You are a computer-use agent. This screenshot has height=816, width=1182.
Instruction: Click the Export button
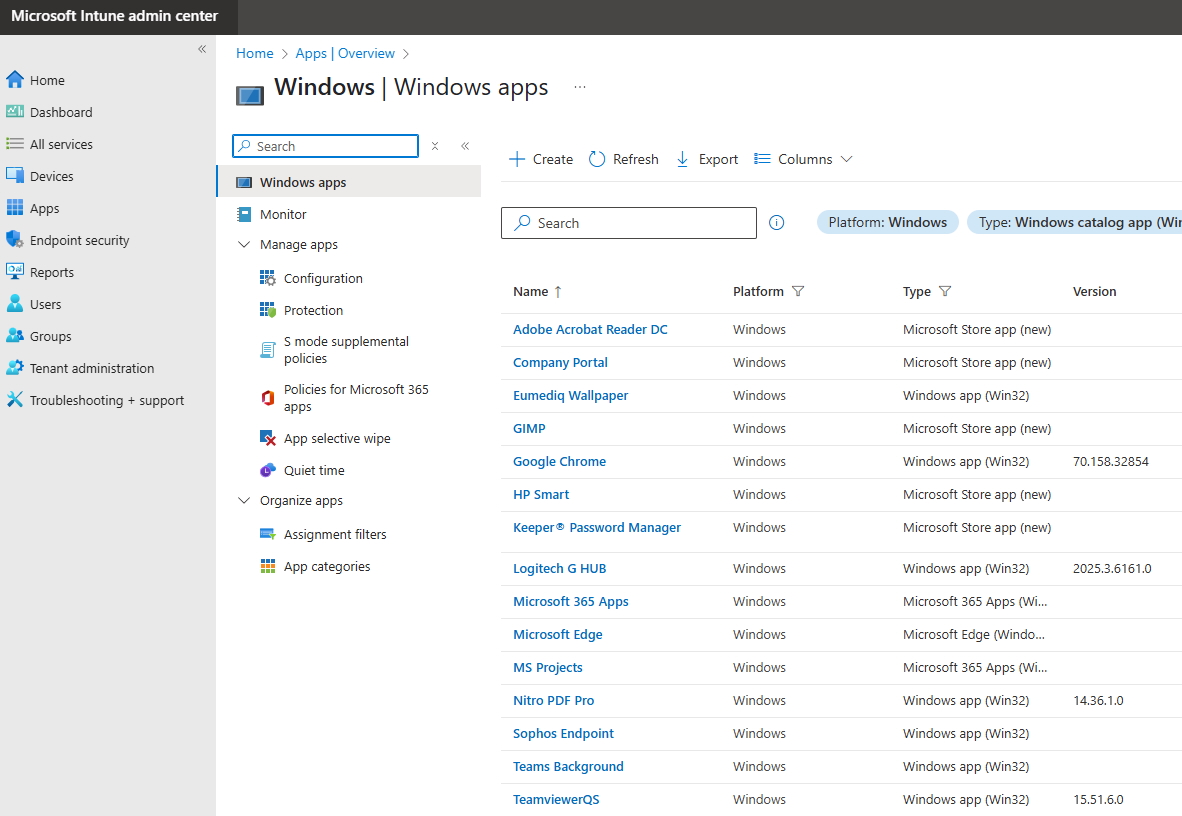pos(707,159)
